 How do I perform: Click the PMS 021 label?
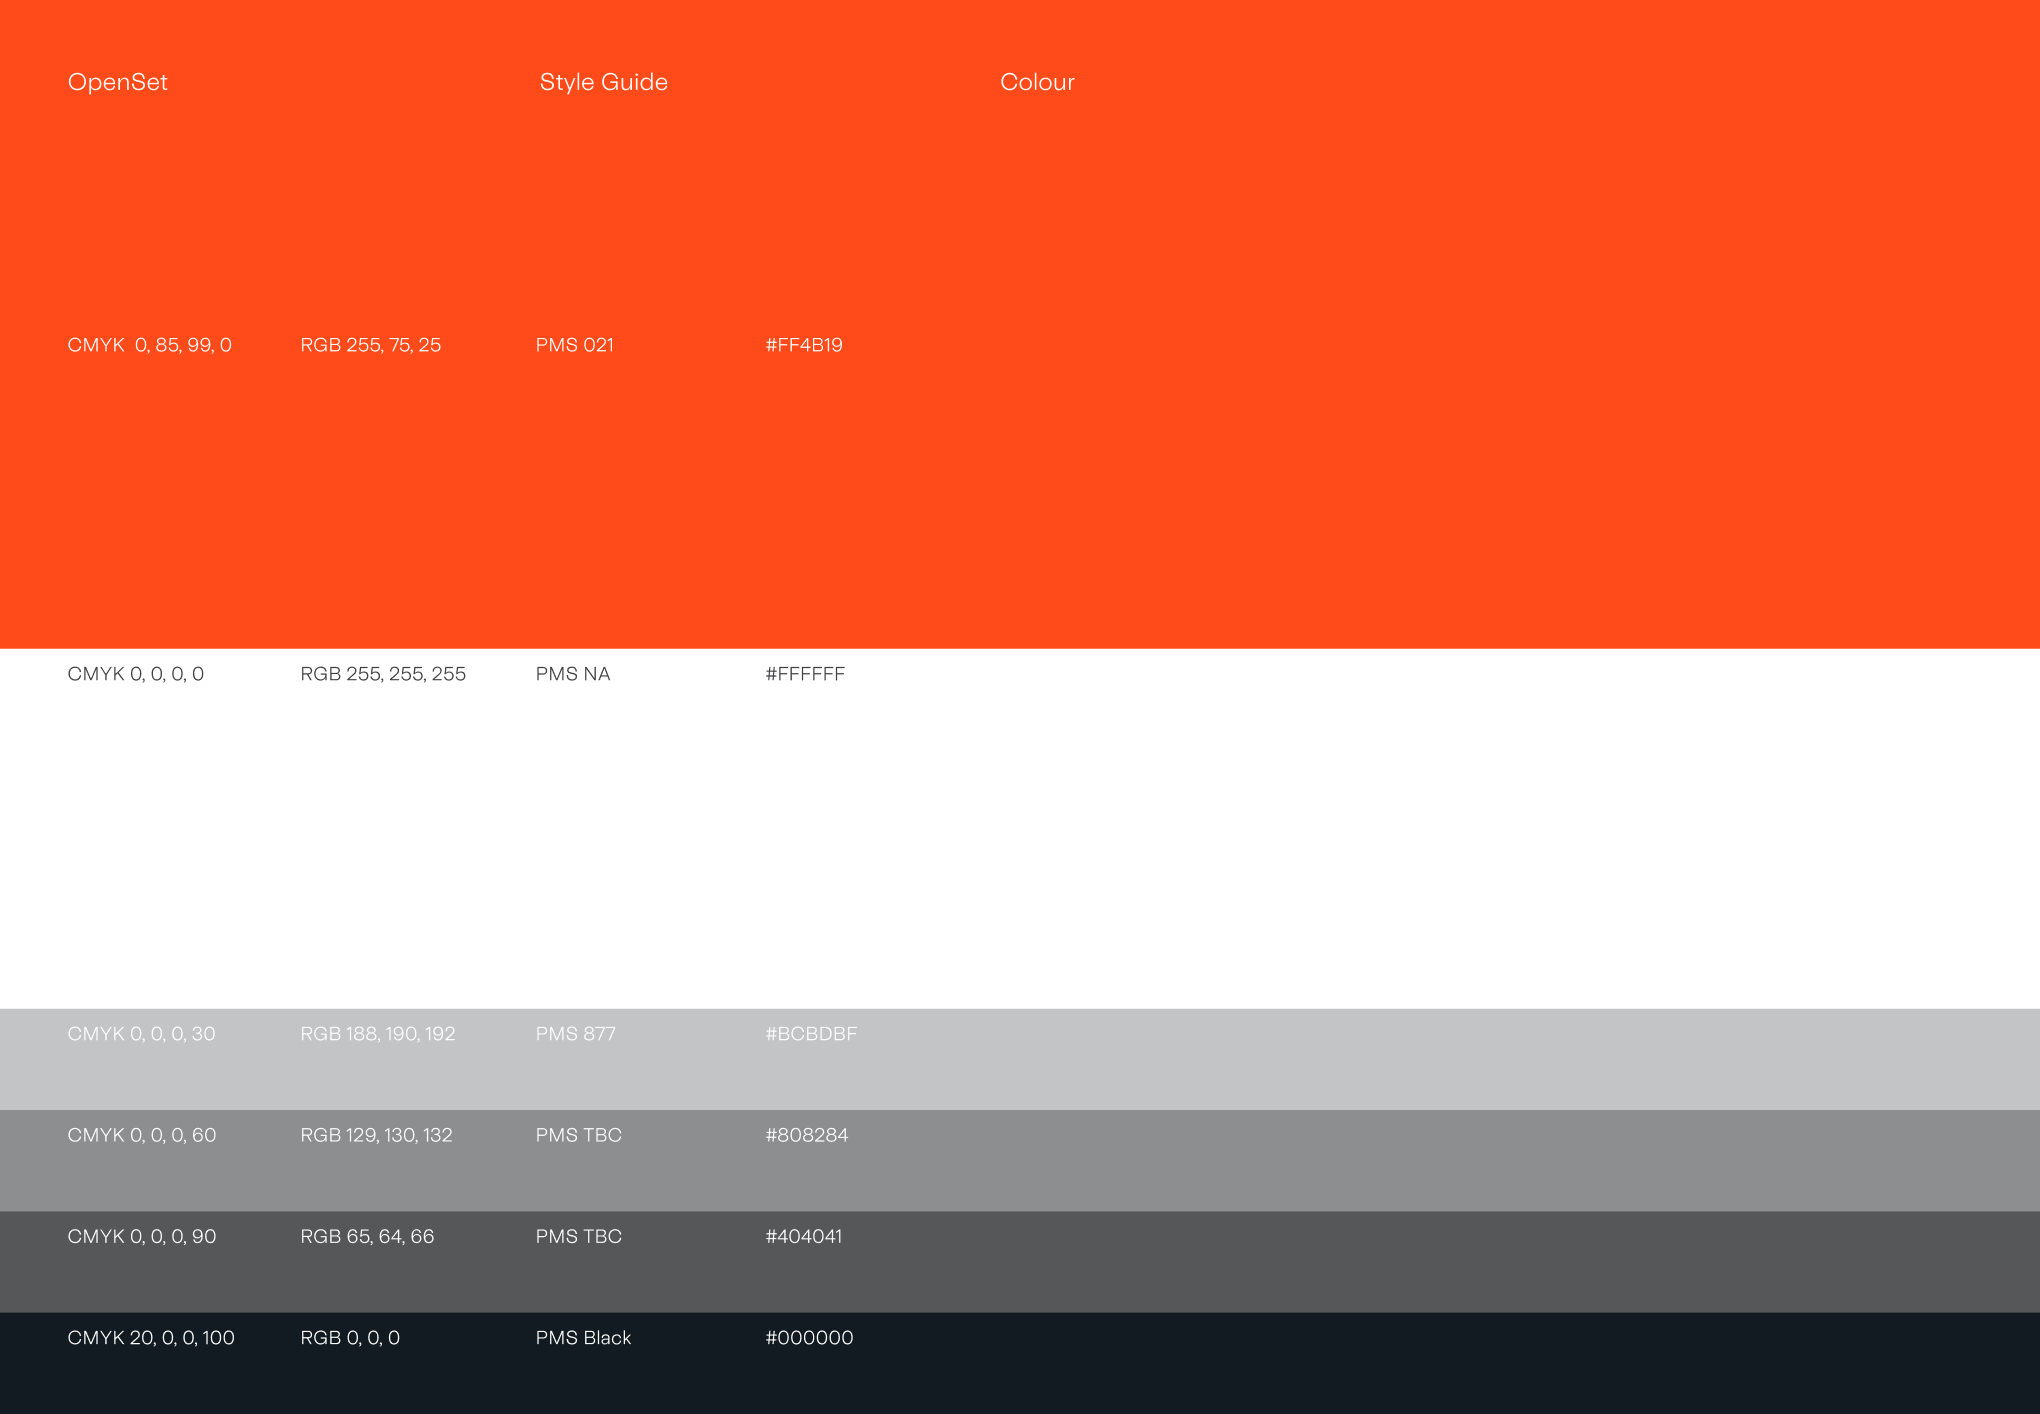pos(574,345)
